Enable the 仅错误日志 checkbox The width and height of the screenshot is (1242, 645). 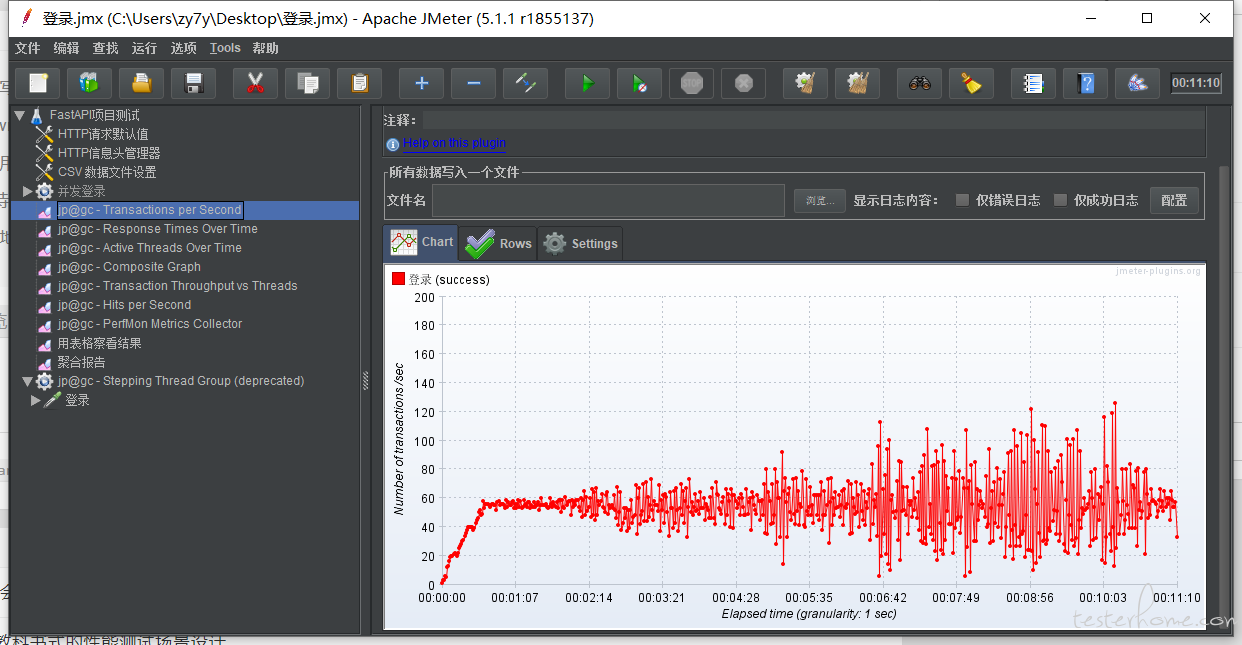(x=962, y=200)
